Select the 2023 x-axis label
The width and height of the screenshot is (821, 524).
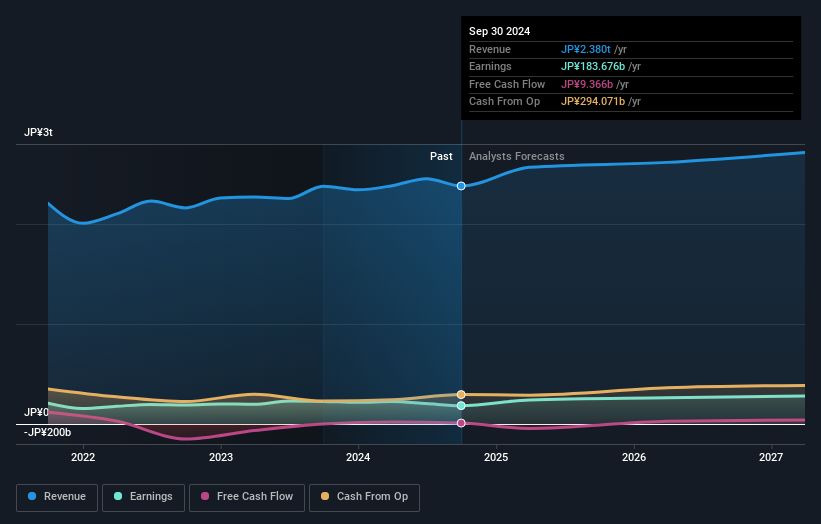coord(221,458)
